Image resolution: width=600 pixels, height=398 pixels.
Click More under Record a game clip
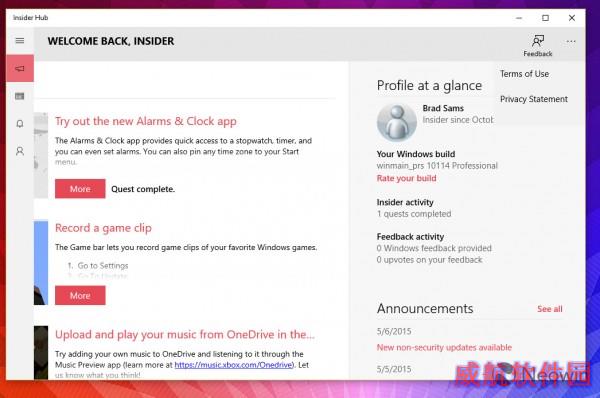click(80, 295)
